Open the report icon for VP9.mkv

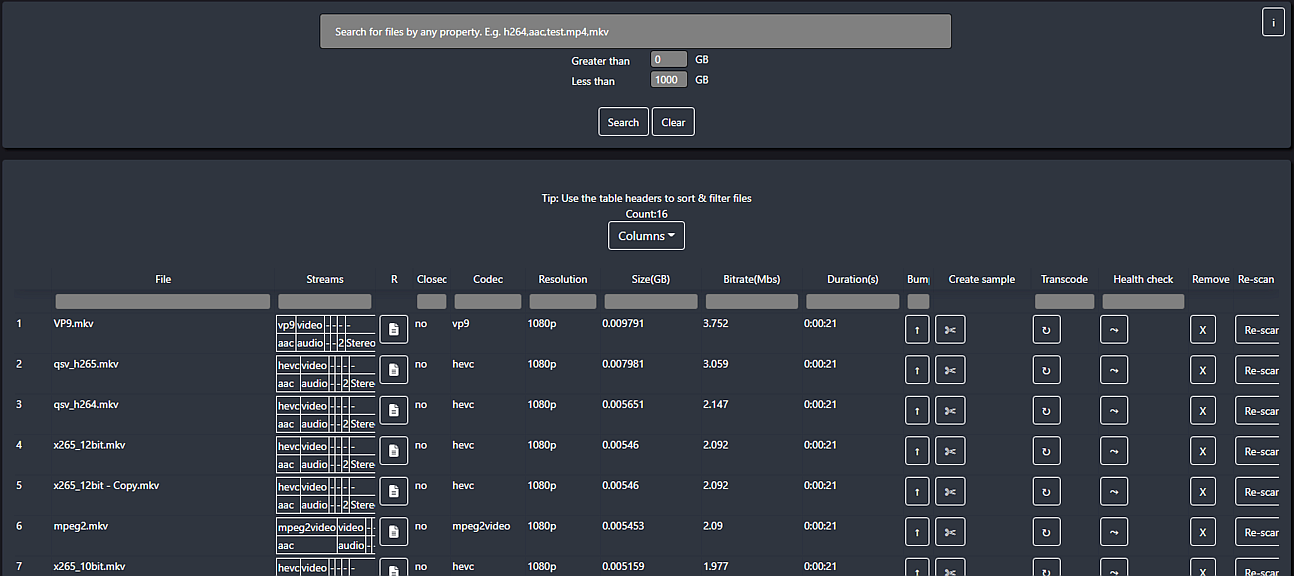[x=394, y=329]
